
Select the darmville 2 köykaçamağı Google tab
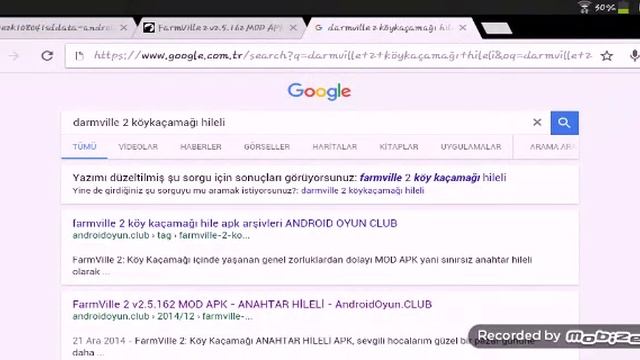click(390, 28)
